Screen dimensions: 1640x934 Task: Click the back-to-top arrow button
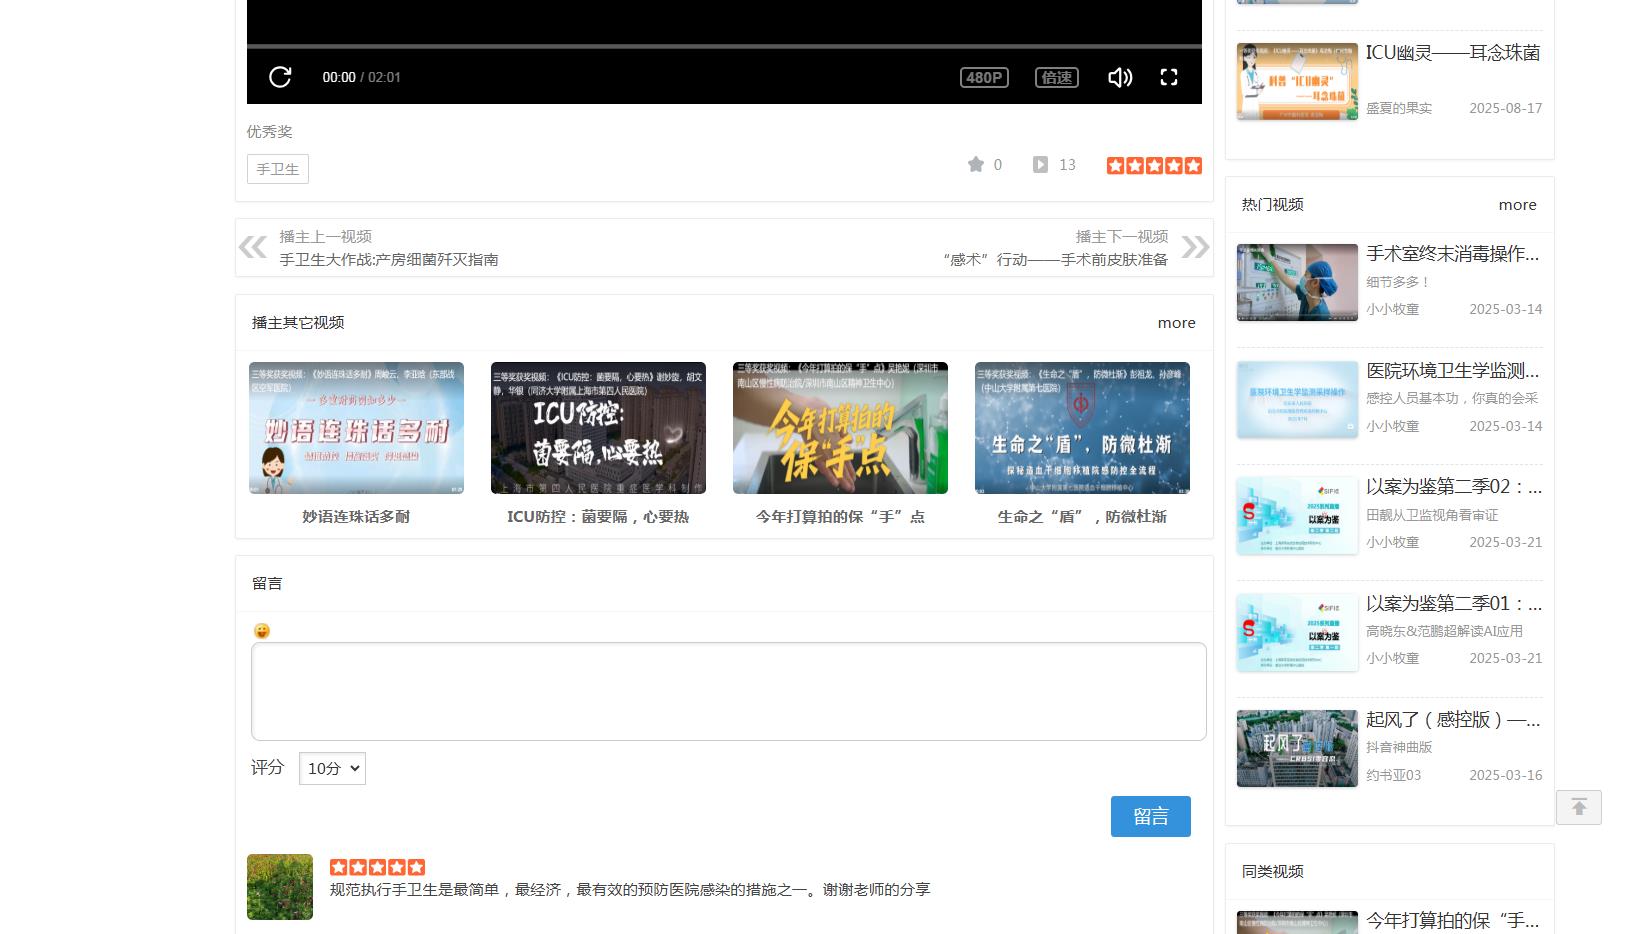coord(1578,805)
